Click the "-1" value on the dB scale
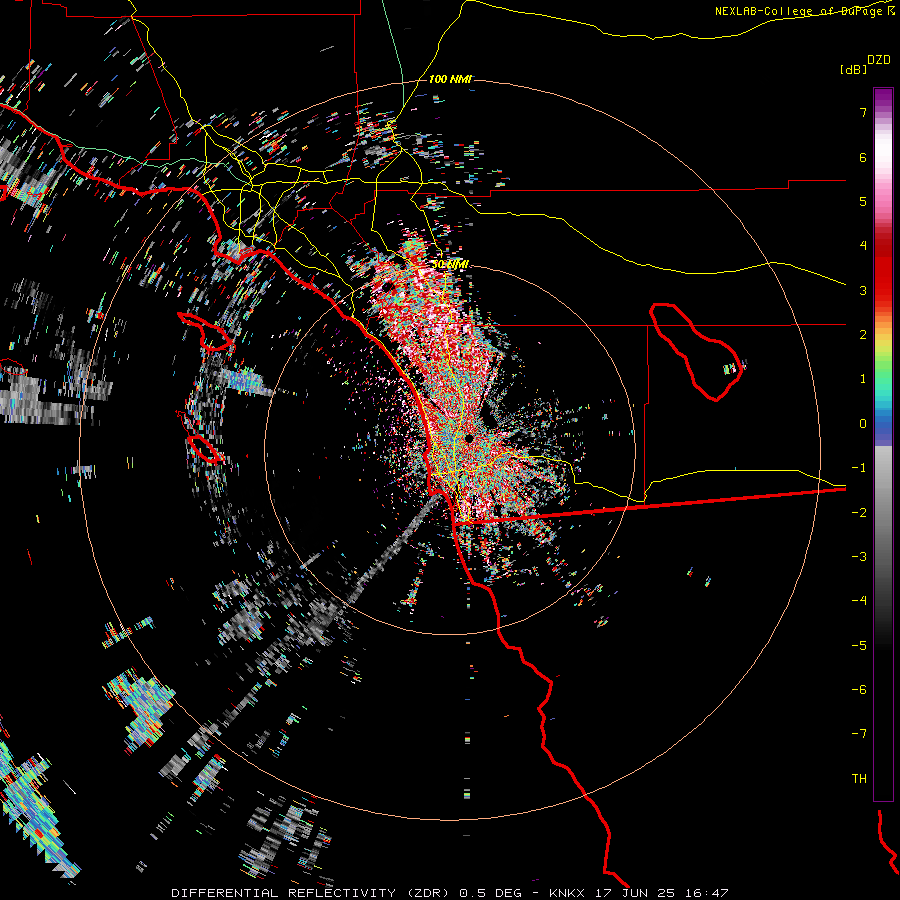 pyautogui.click(x=859, y=468)
